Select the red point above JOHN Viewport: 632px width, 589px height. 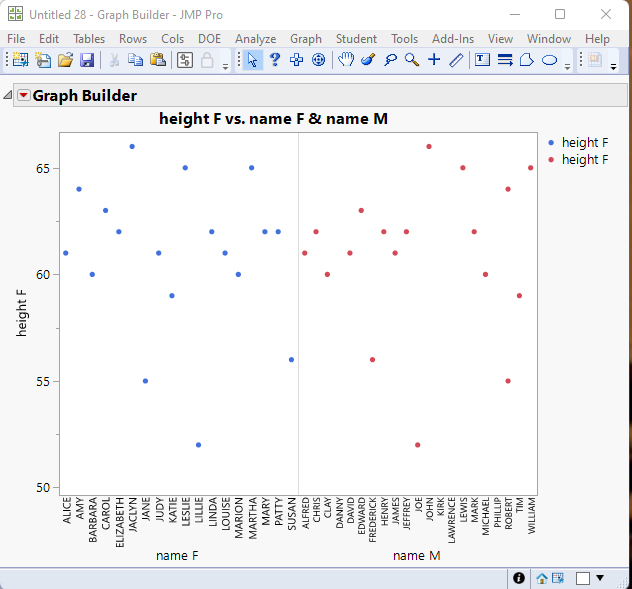(429, 147)
